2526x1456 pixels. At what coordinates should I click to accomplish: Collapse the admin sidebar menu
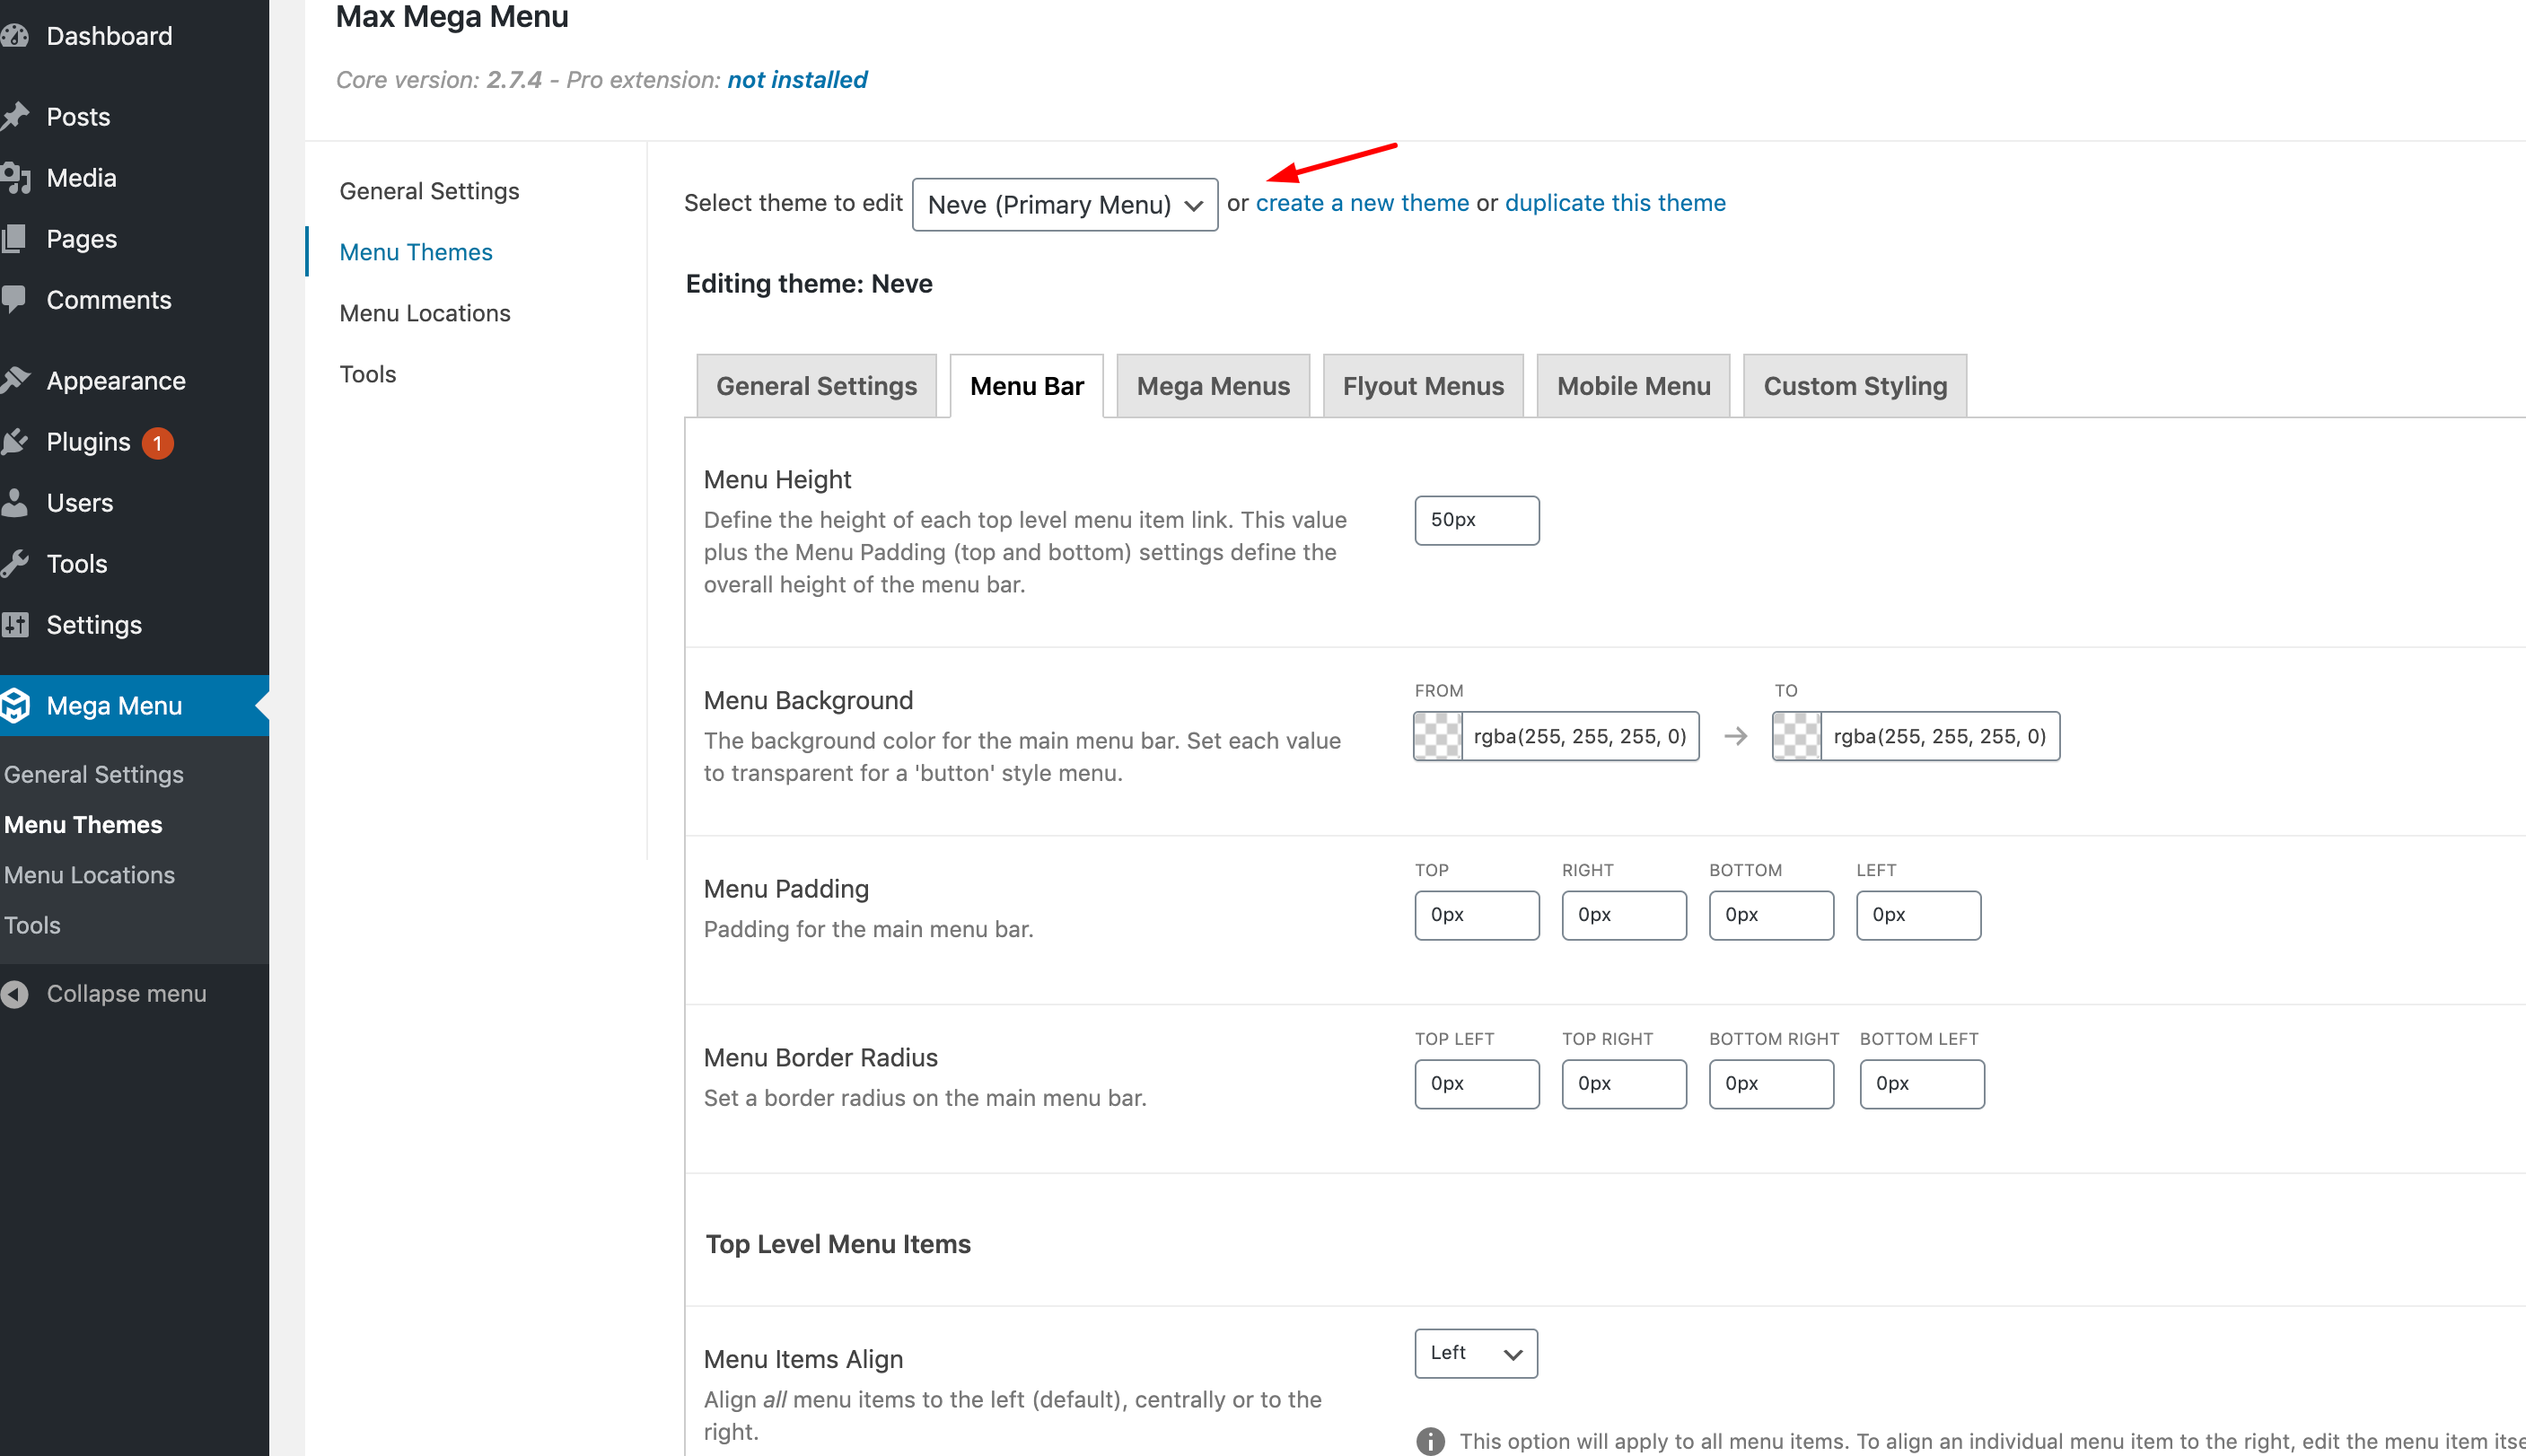pos(14,993)
